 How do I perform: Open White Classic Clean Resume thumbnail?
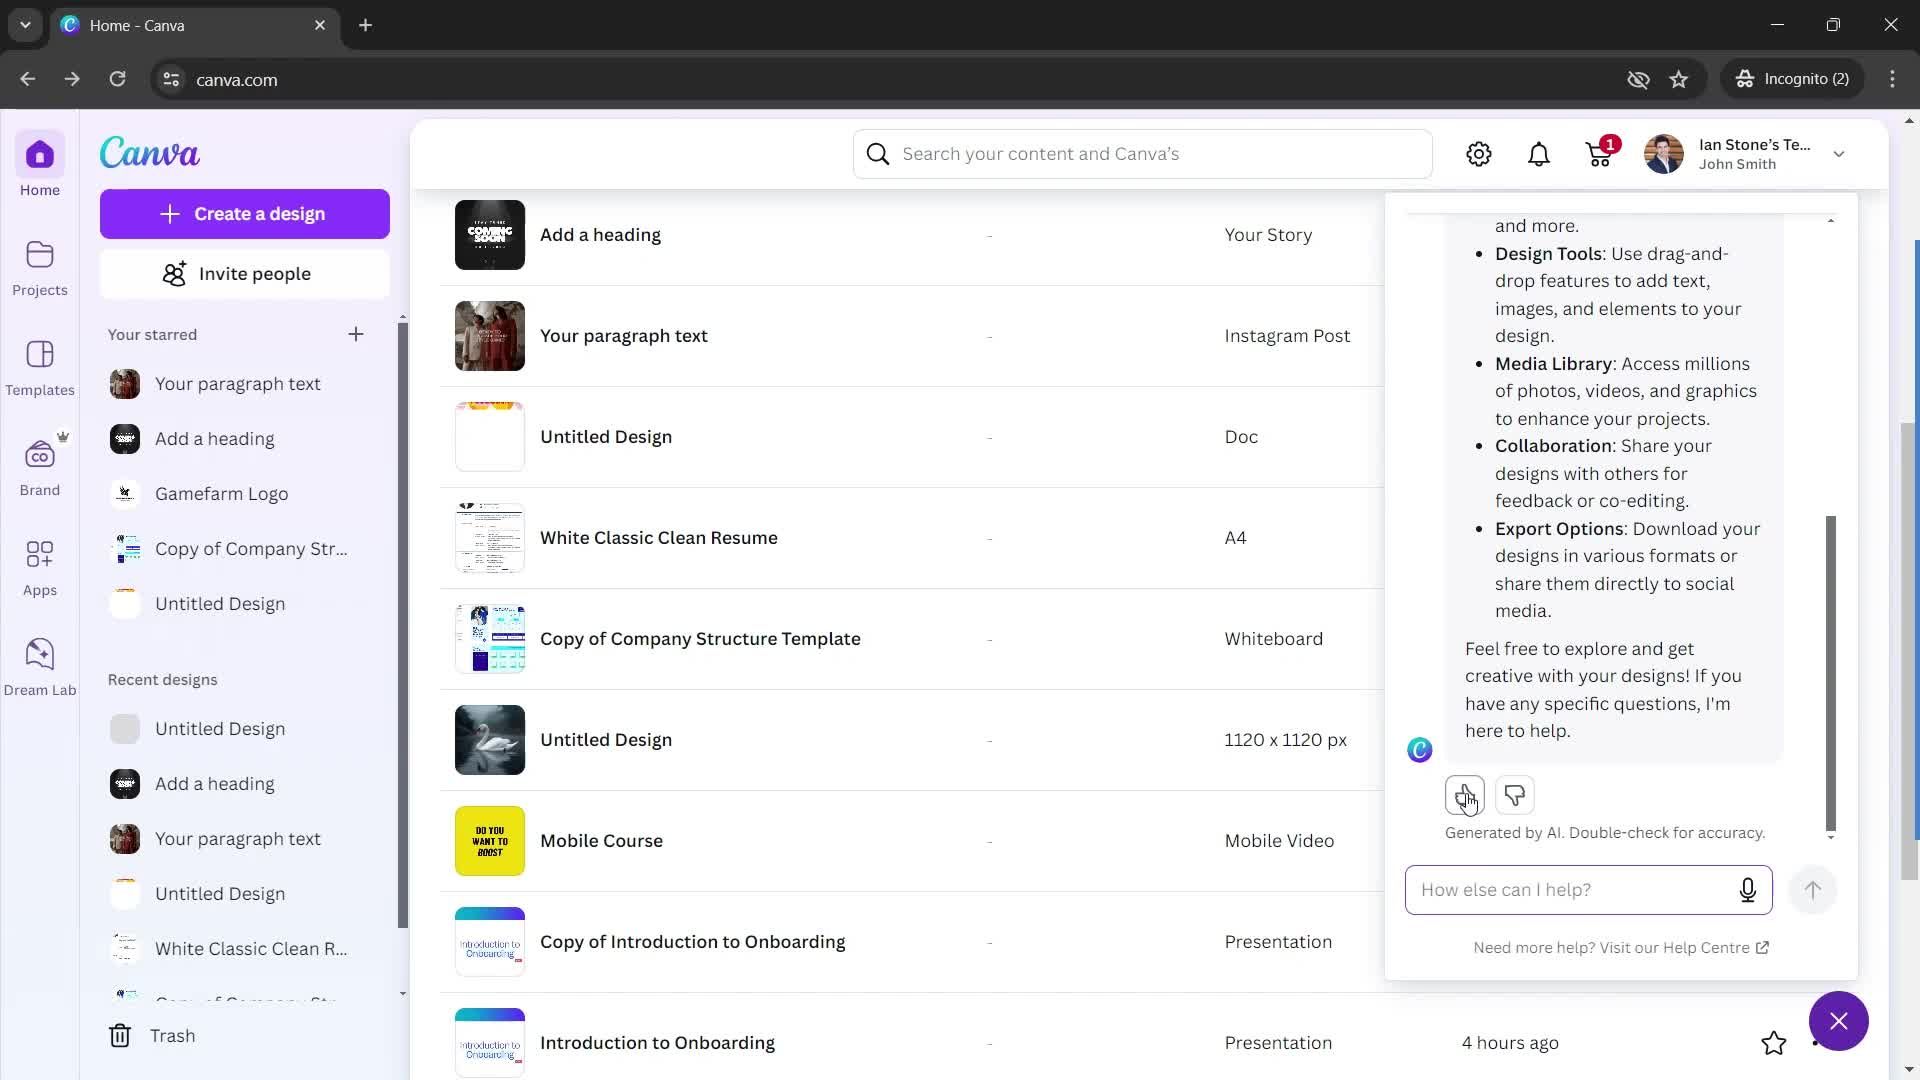click(x=490, y=538)
